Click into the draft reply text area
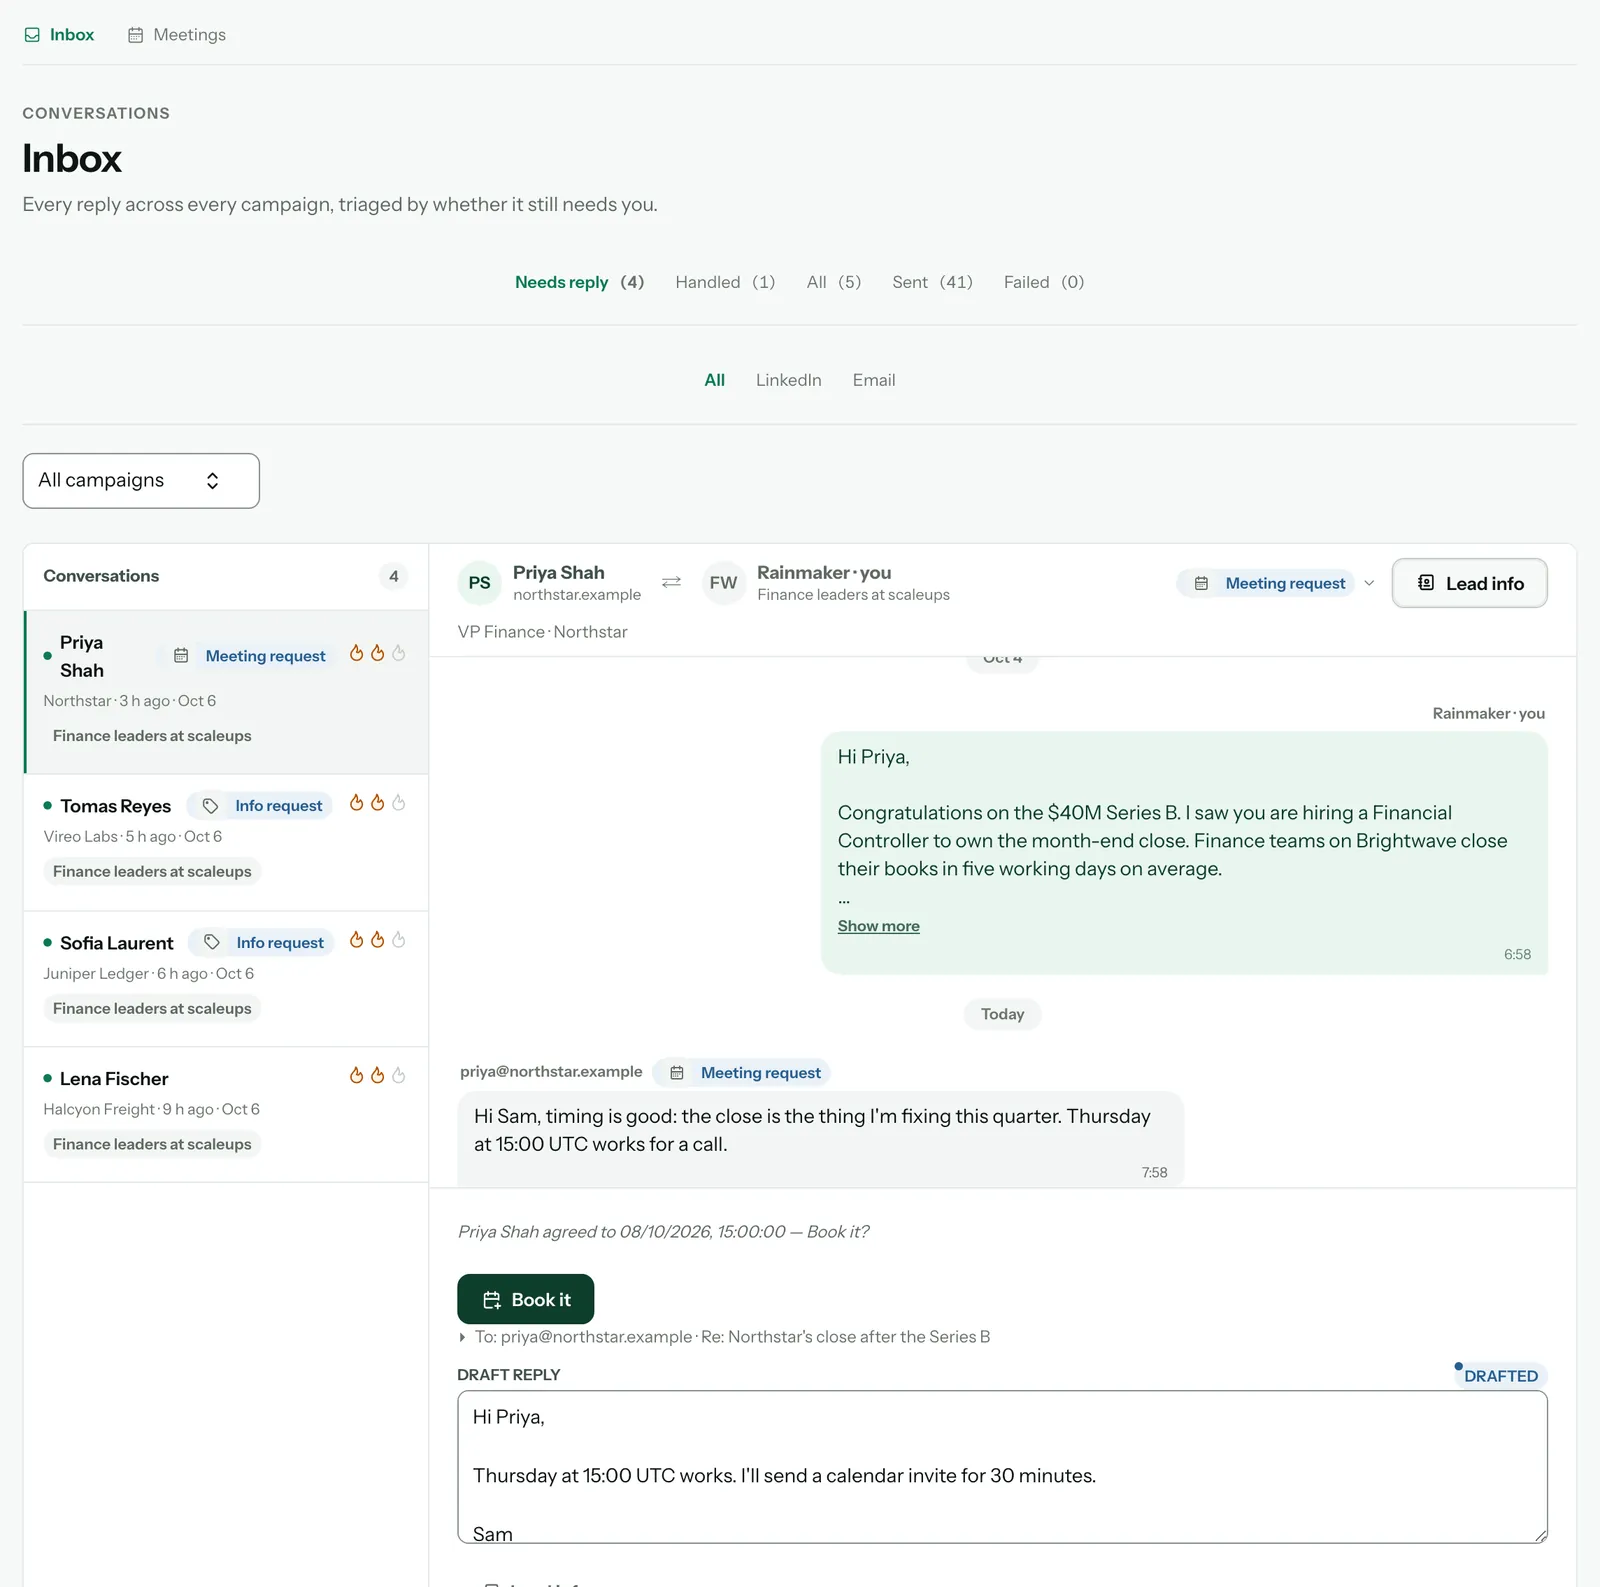Image resolution: width=1600 pixels, height=1587 pixels. (x=1002, y=1467)
